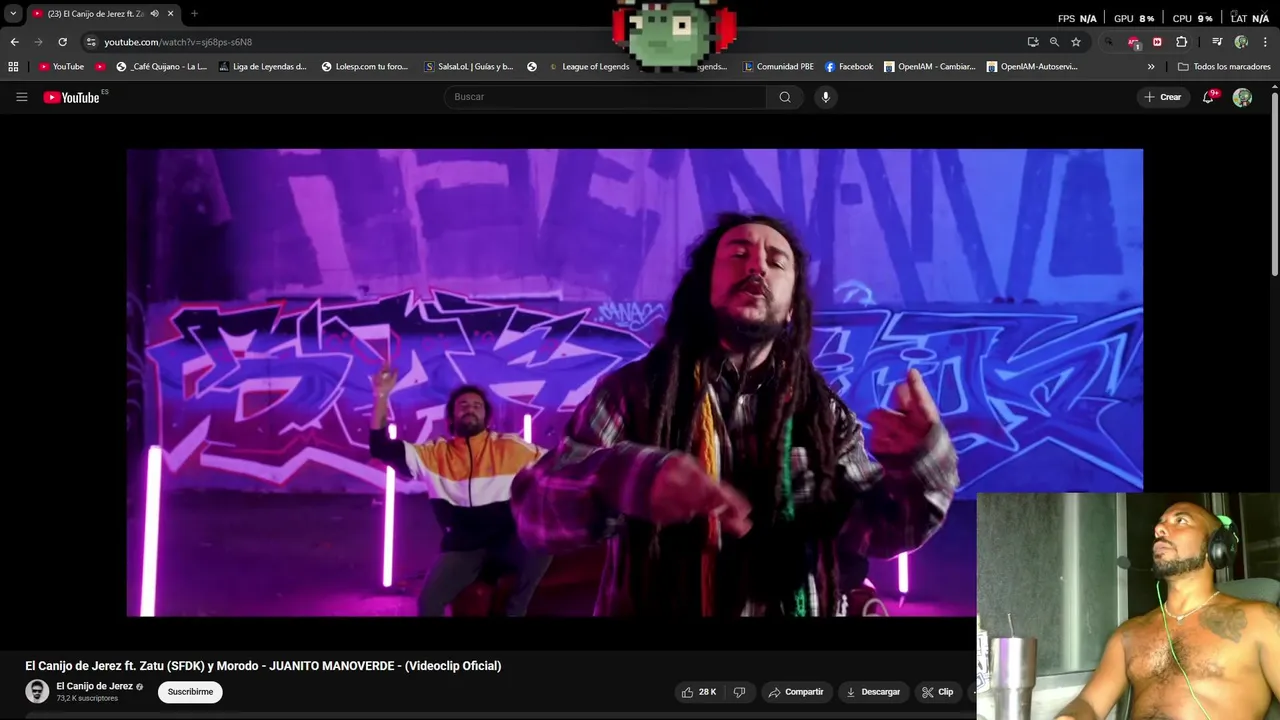
Task: Open the apps grid in bookmarks bar
Action: 13,67
